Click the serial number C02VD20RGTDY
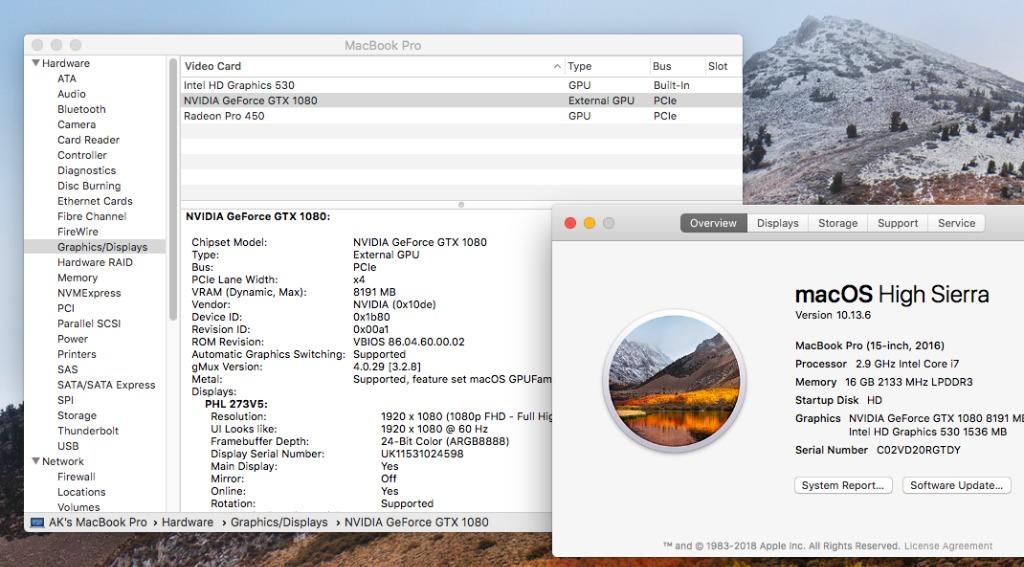 pos(918,450)
